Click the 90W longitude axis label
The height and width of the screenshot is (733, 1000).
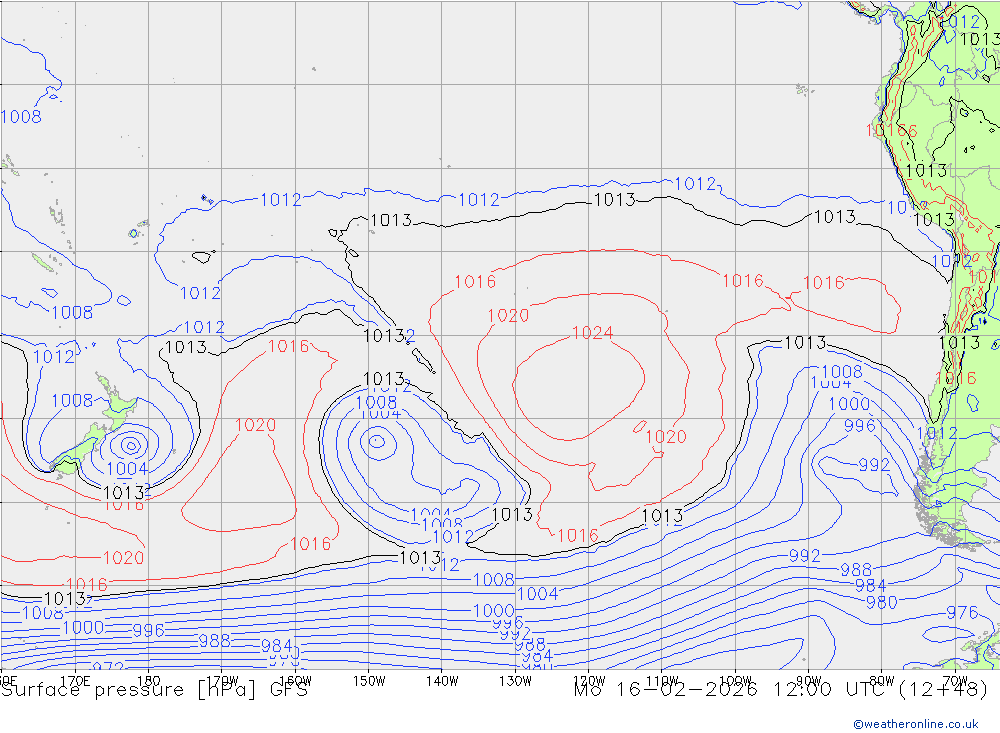tap(808, 681)
